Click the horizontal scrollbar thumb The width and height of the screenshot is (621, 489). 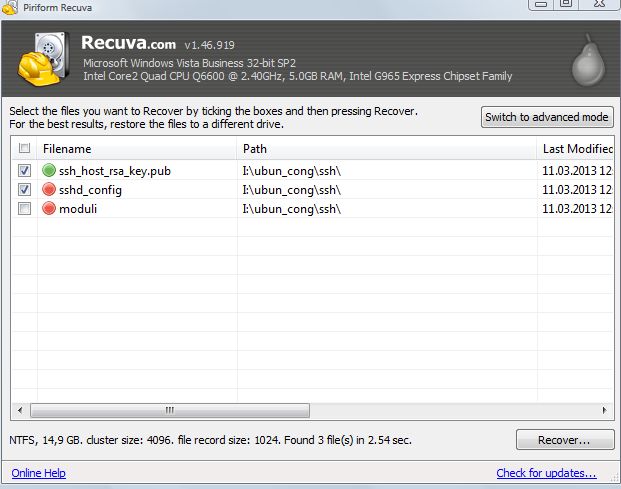click(x=170, y=410)
